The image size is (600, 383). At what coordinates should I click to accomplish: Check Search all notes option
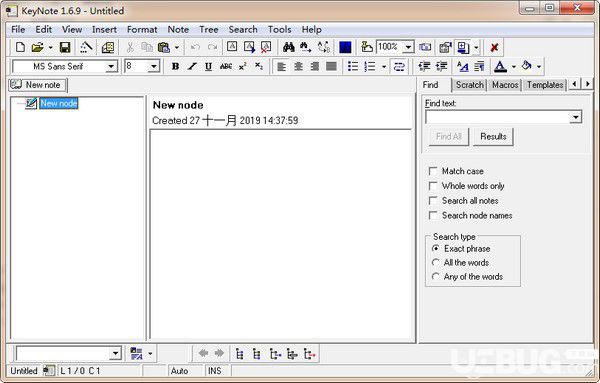click(x=433, y=200)
